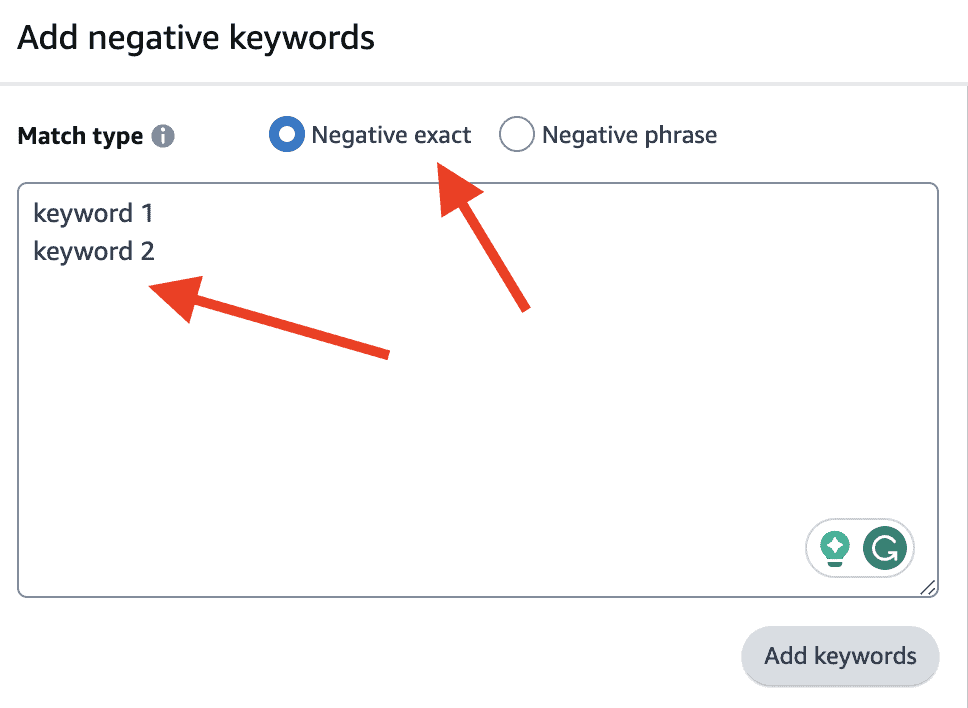Click the Add keywords button

[840, 656]
